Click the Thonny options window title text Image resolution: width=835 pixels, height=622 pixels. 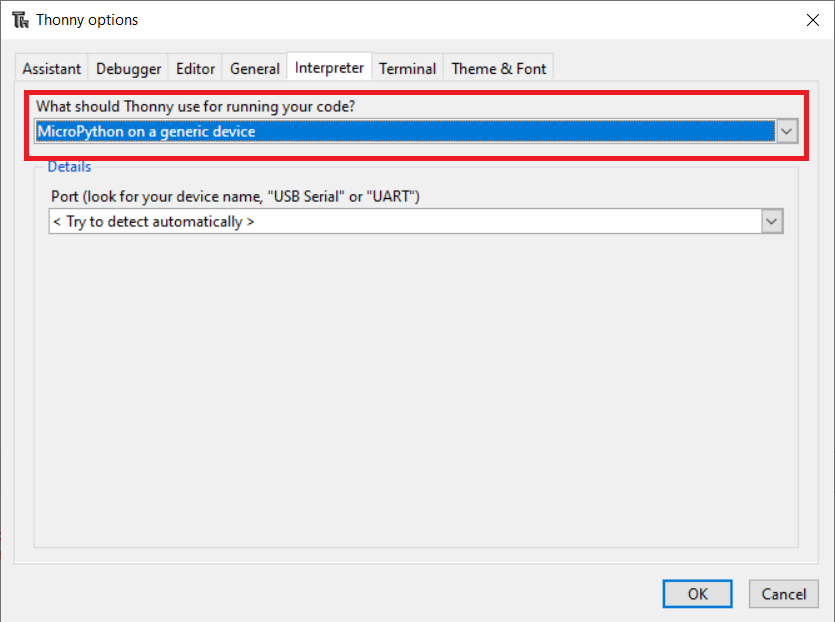point(87,20)
